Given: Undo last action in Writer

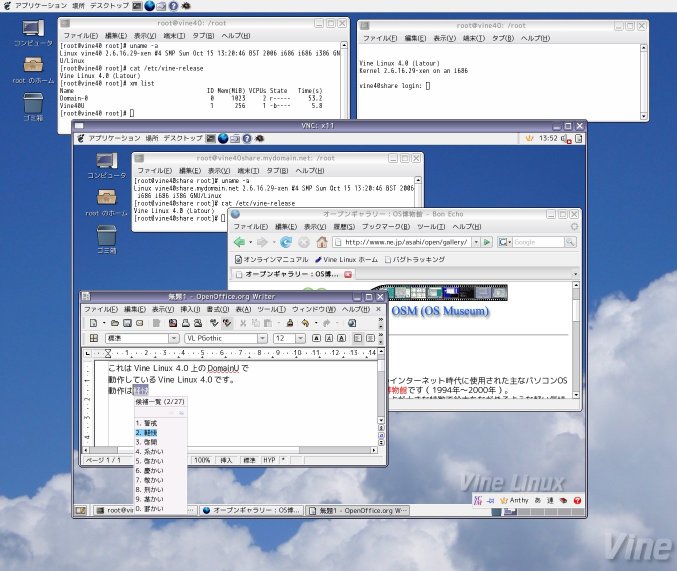Looking at the screenshot, I should (305, 323).
